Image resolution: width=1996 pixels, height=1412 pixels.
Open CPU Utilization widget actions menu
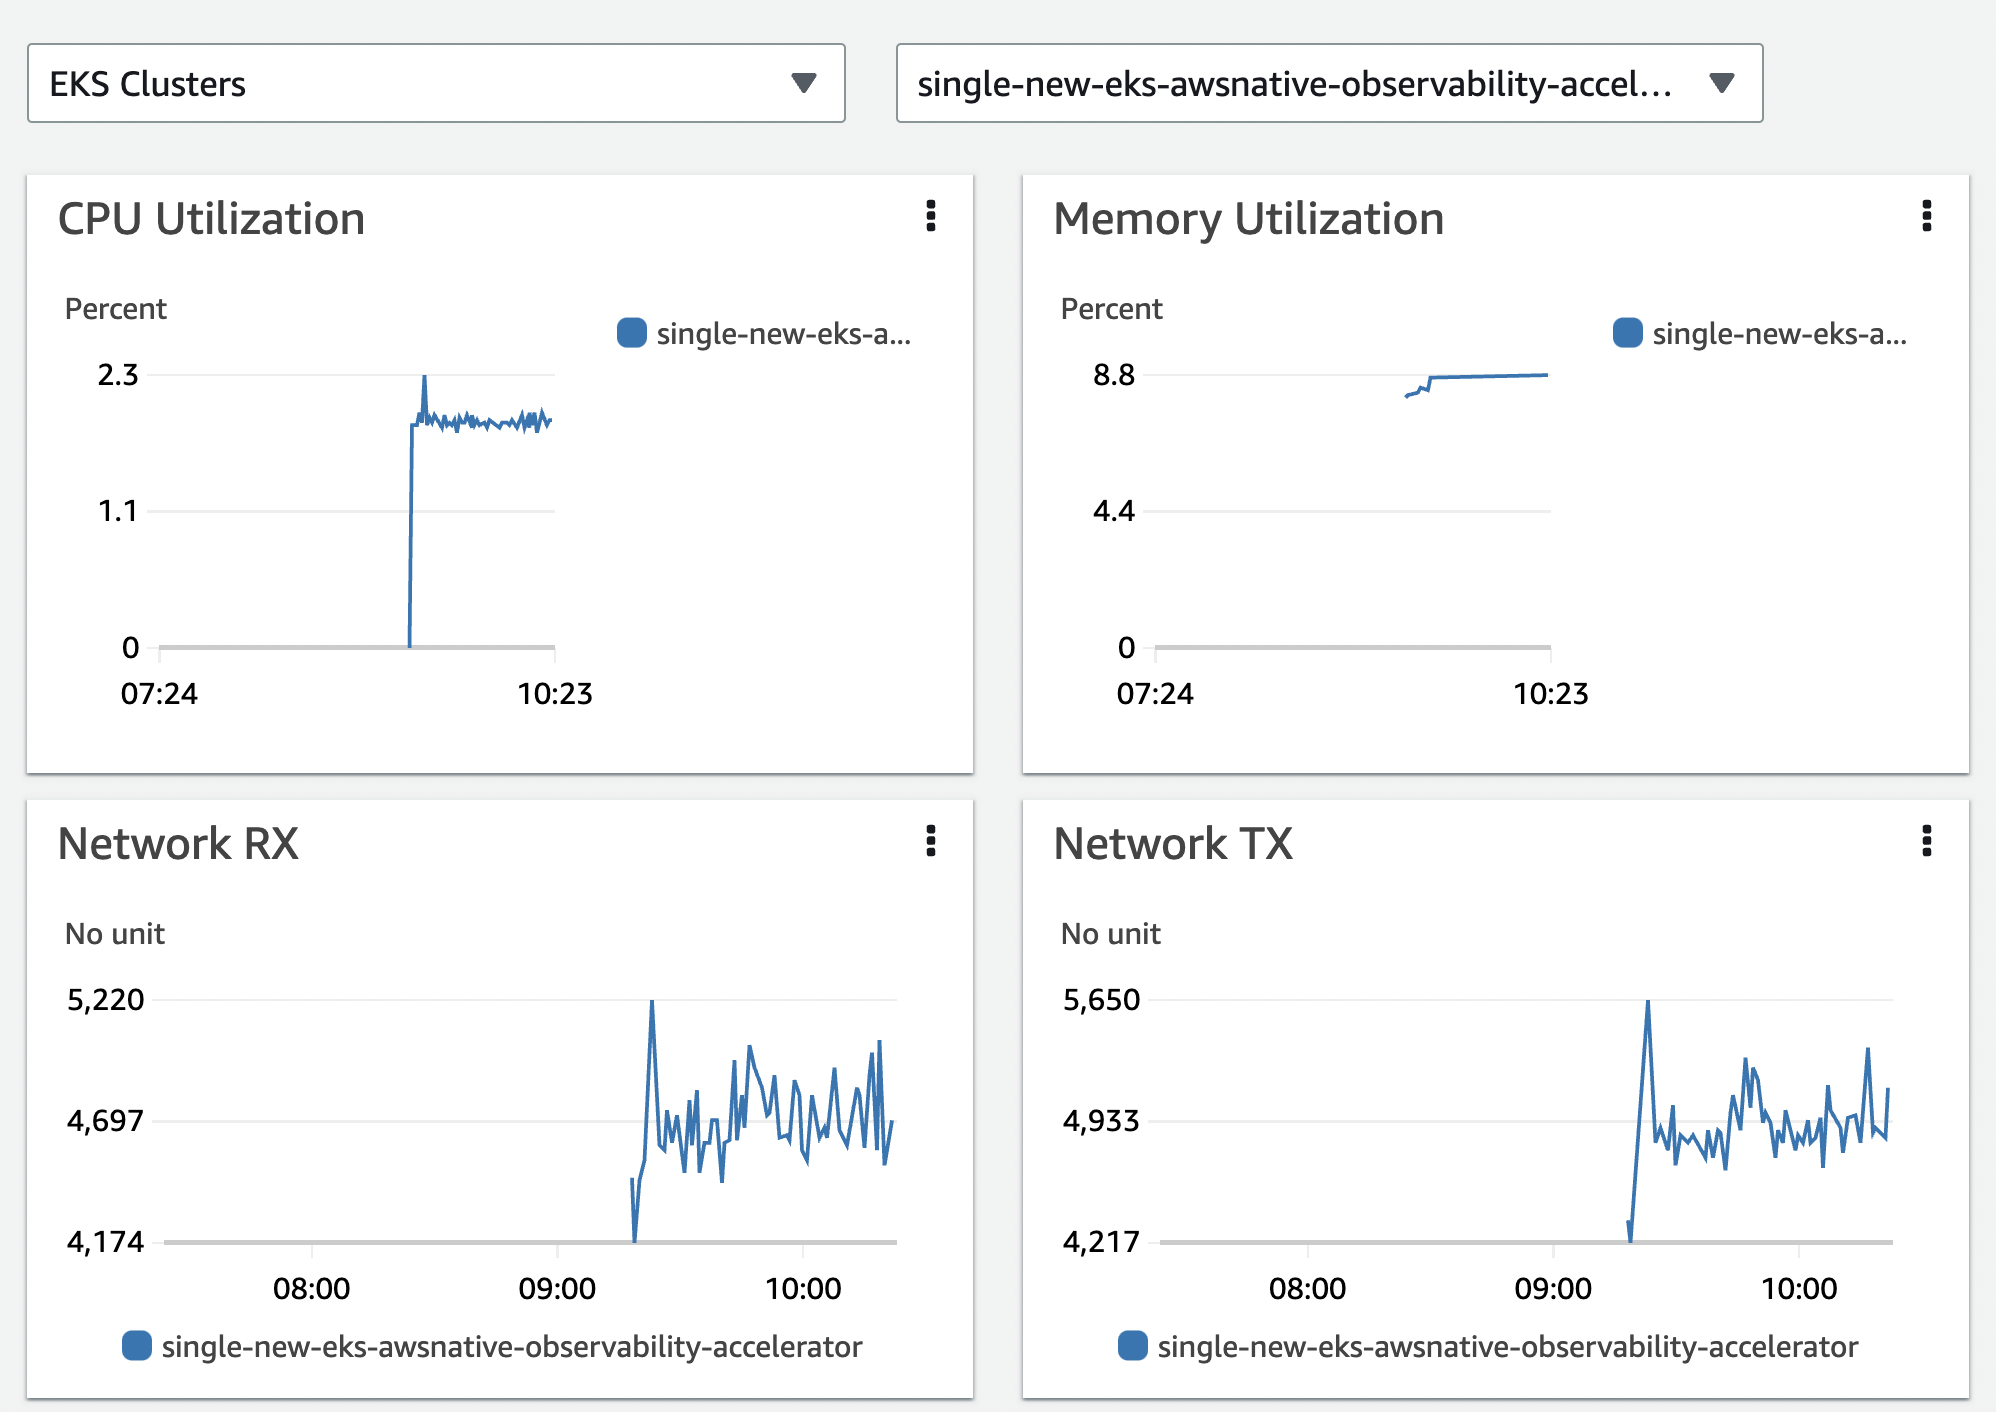(931, 216)
